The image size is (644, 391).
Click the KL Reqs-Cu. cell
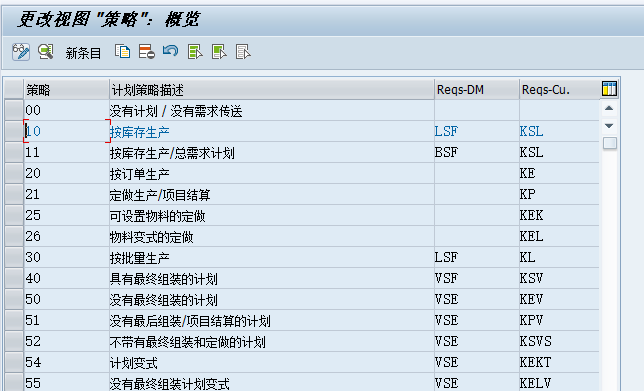tap(559, 258)
